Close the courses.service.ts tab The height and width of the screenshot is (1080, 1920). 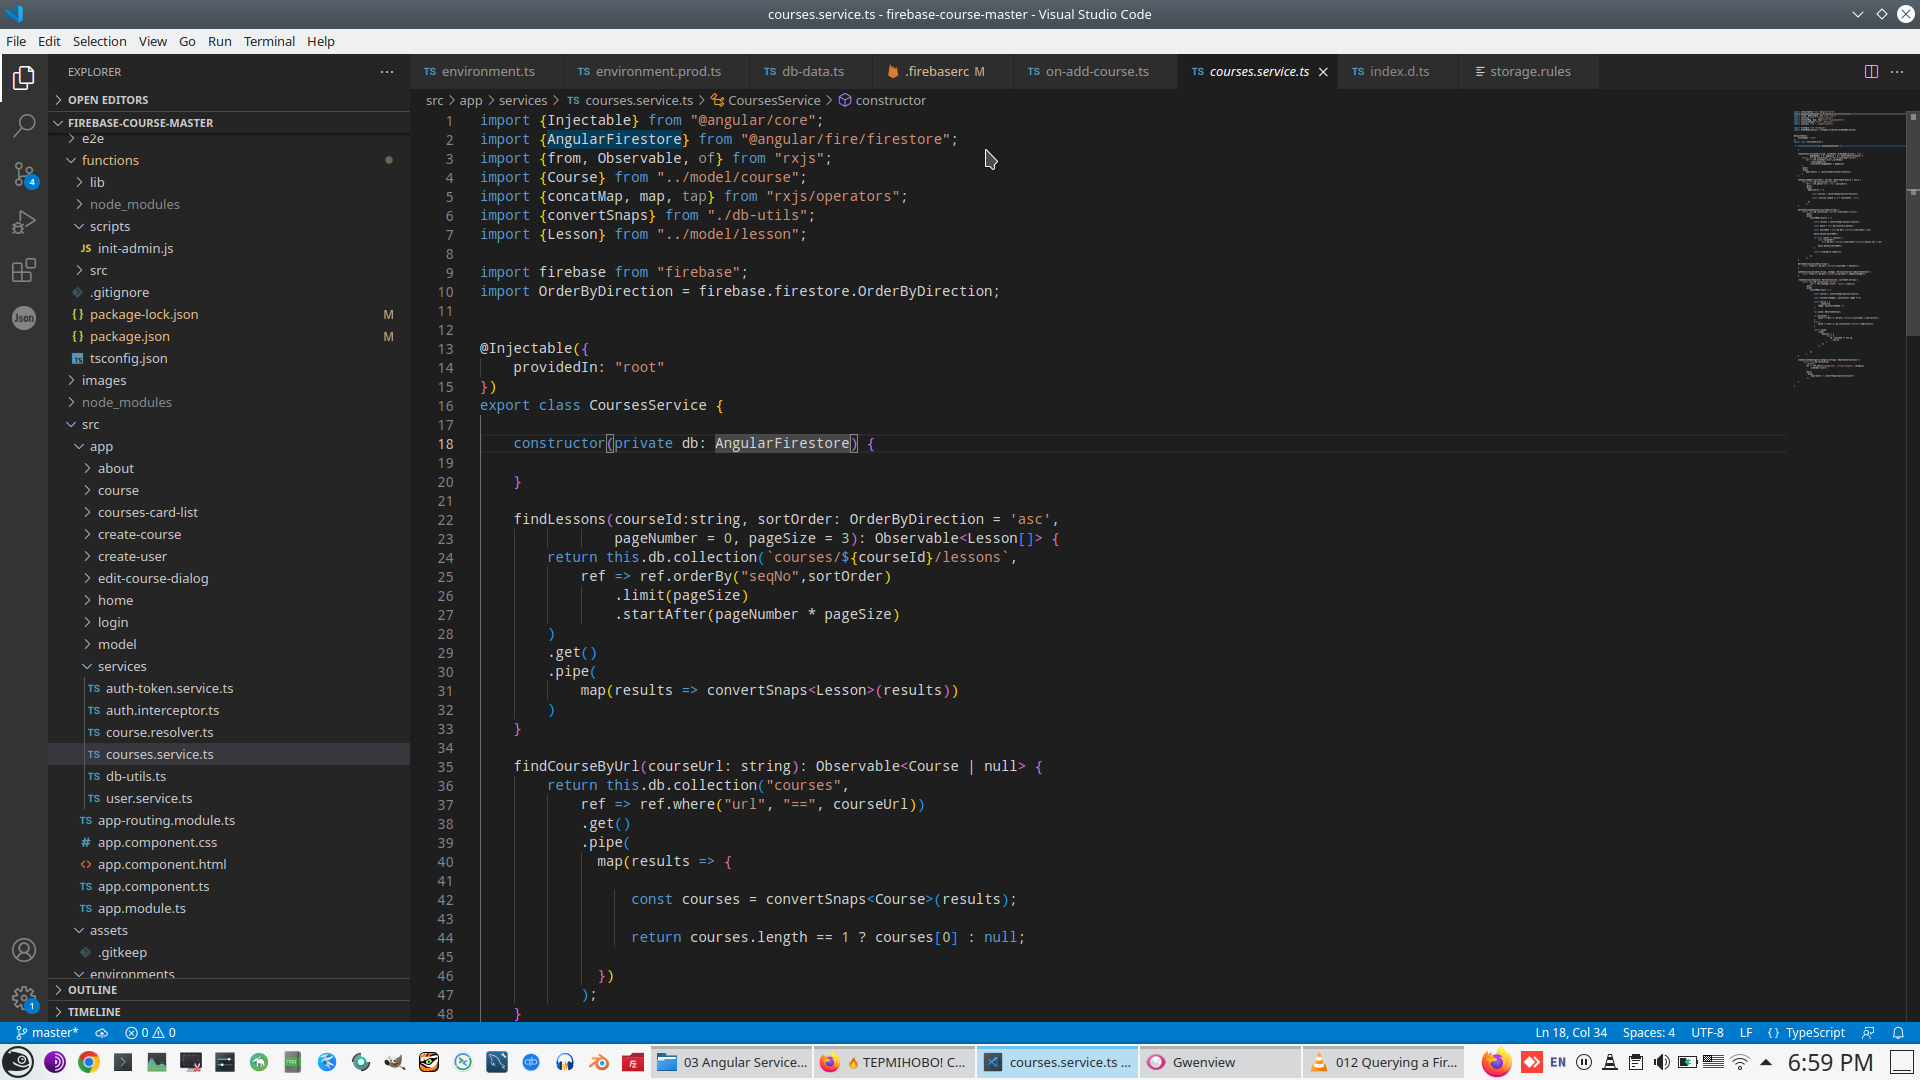pos(1323,72)
